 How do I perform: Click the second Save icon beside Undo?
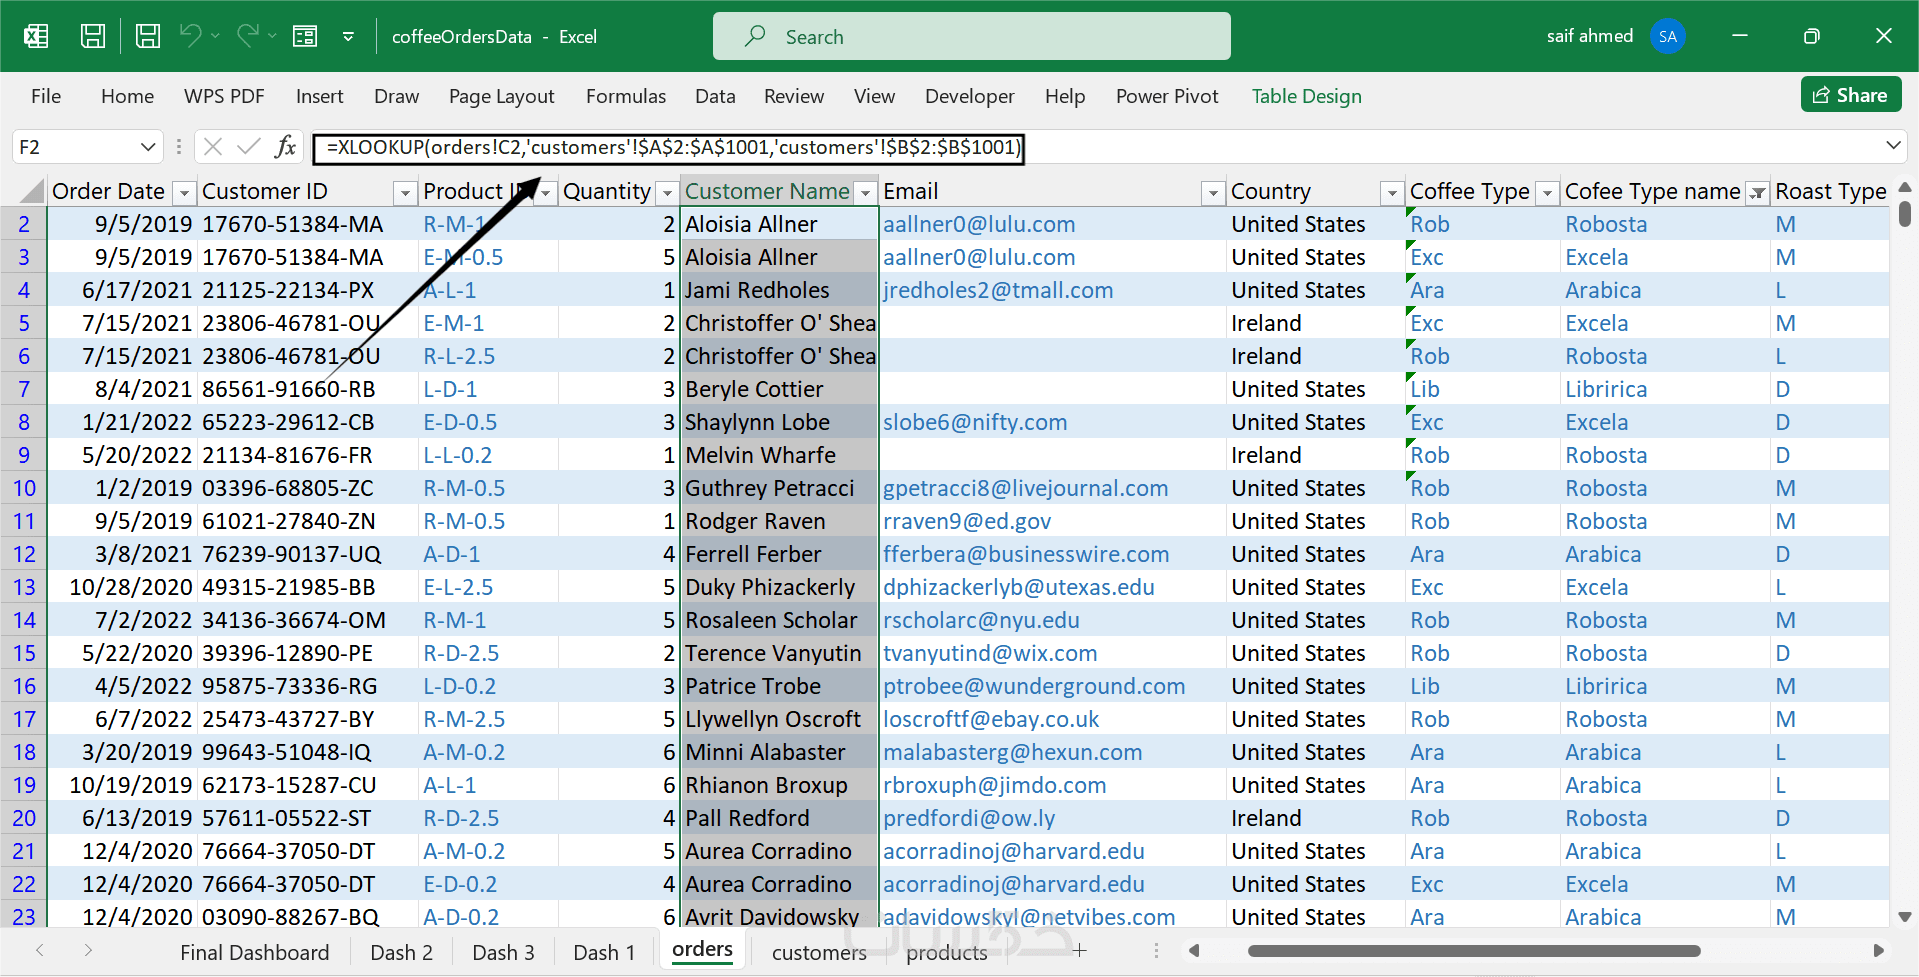(x=148, y=37)
